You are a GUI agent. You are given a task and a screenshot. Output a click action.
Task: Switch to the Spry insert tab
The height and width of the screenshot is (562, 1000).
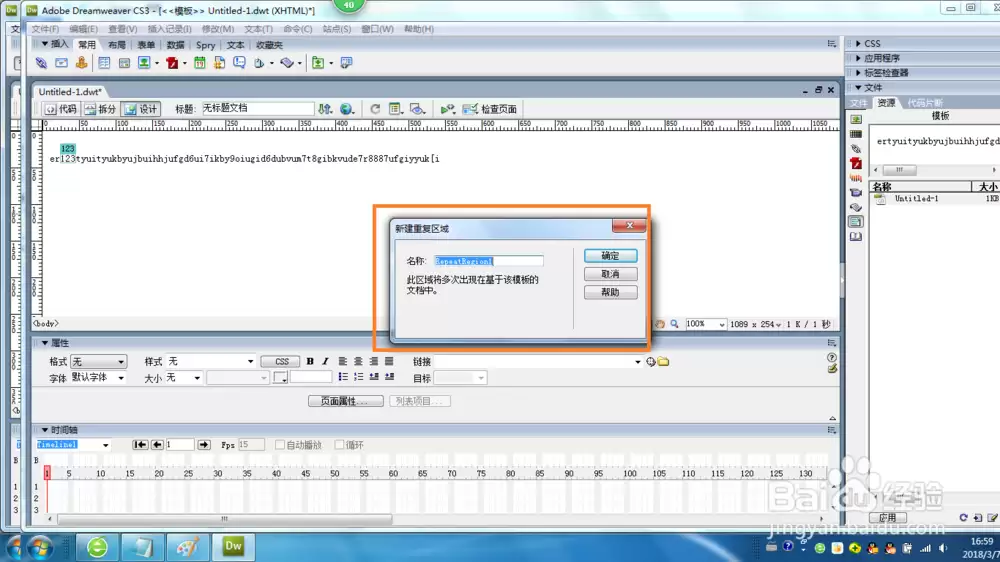pos(205,45)
